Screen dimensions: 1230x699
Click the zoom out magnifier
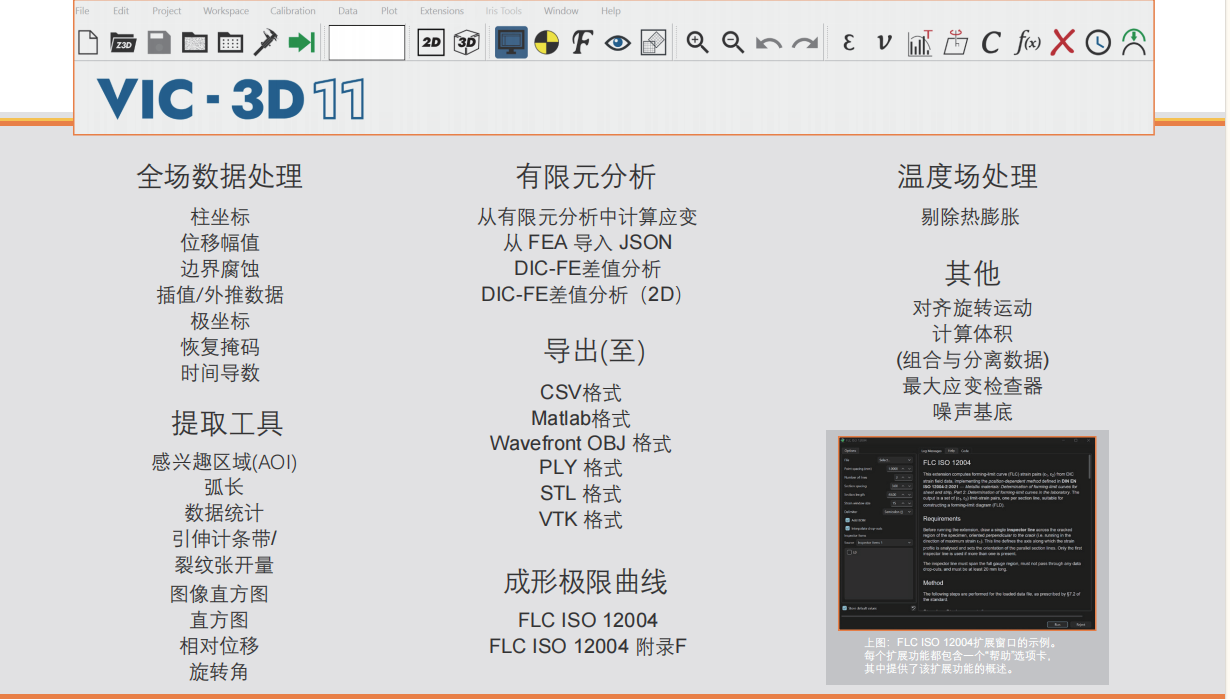(x=733, y=43)
